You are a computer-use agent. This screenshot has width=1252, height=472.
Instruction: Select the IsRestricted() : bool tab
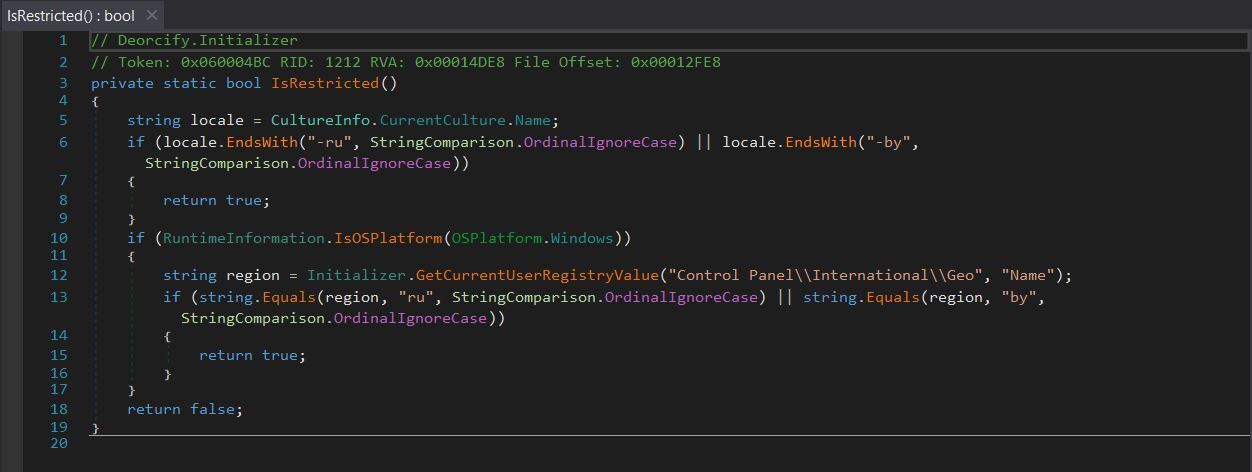coord(70,16)
